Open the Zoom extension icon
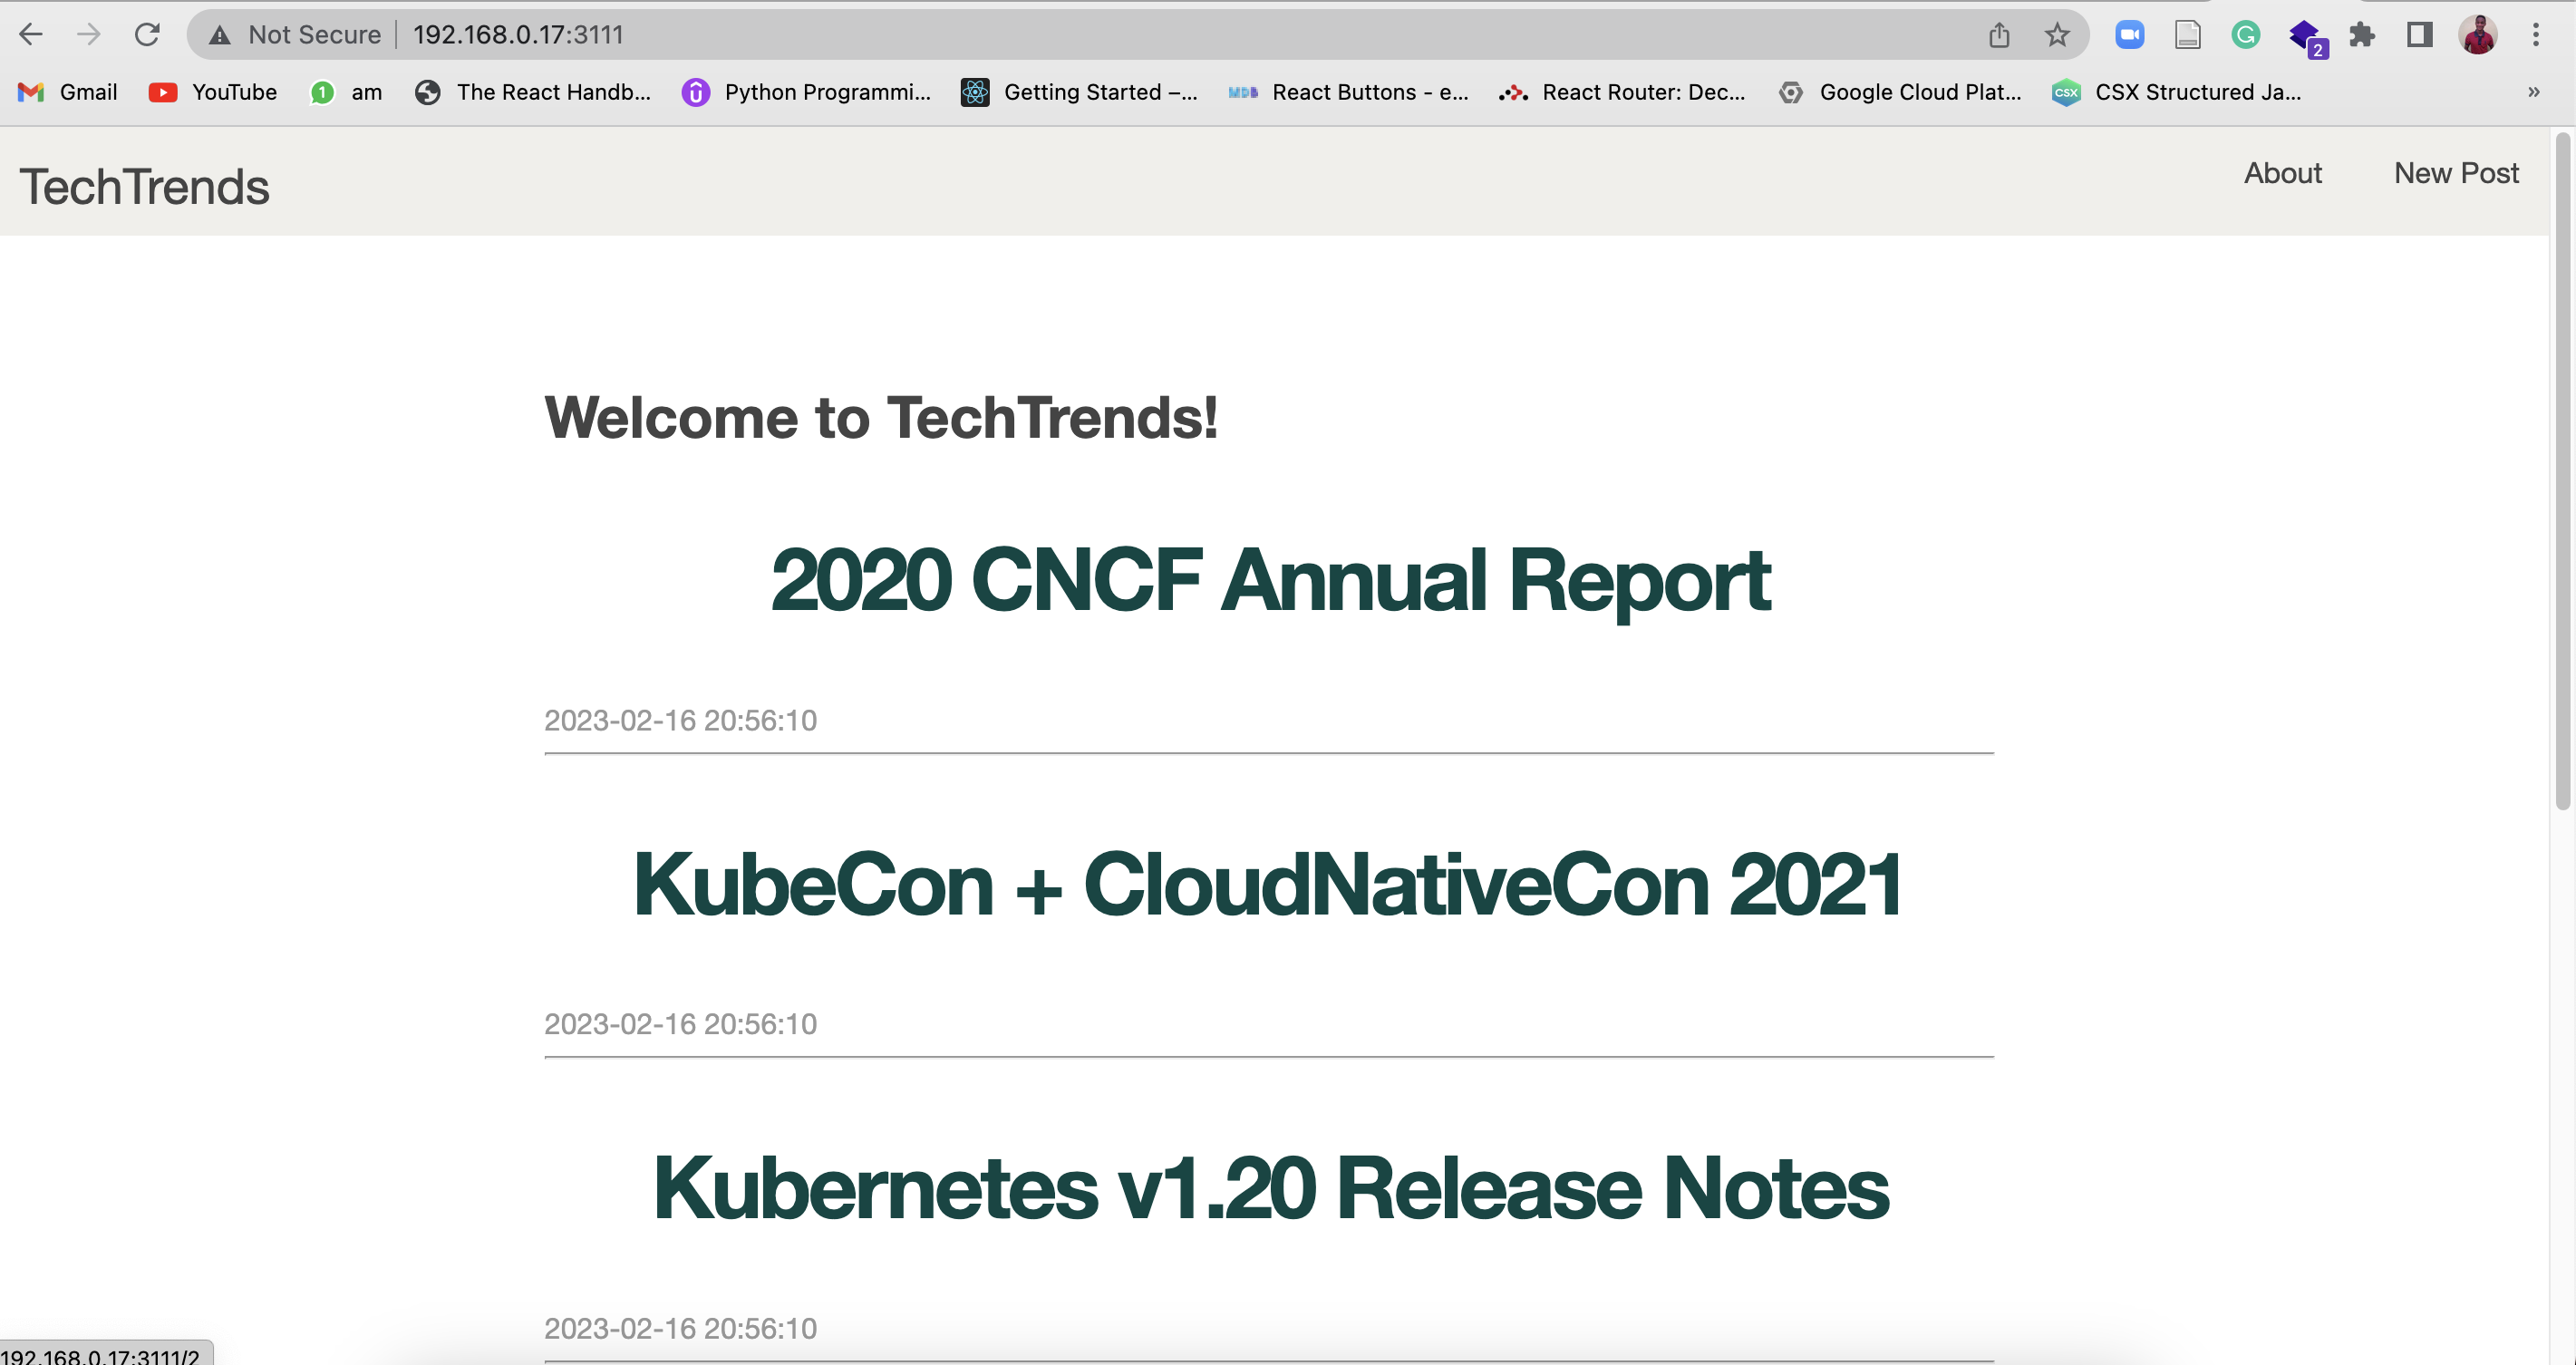The image size is (2576, 1365). point(2129,34)
